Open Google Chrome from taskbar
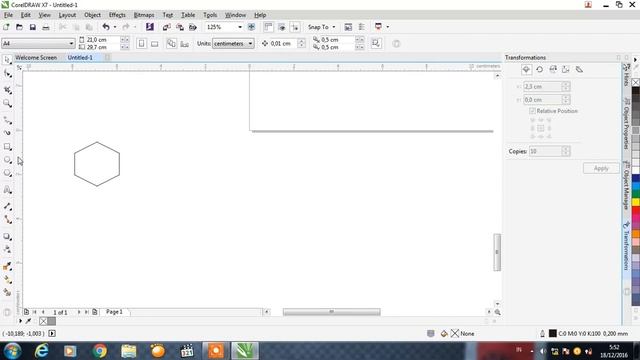The height and width of the screenshot is (360, 640). click(100, 351)
